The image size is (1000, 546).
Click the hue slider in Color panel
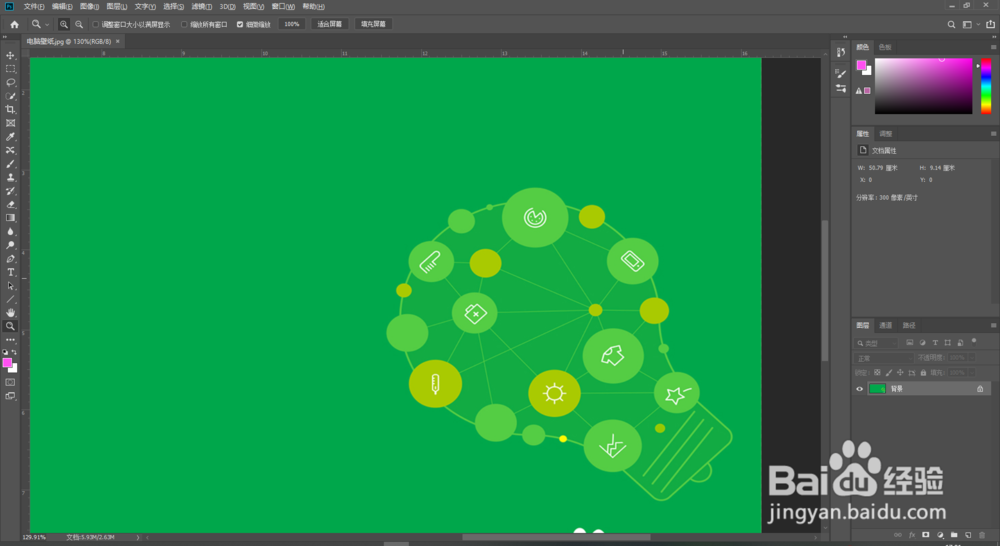[986, 86]
